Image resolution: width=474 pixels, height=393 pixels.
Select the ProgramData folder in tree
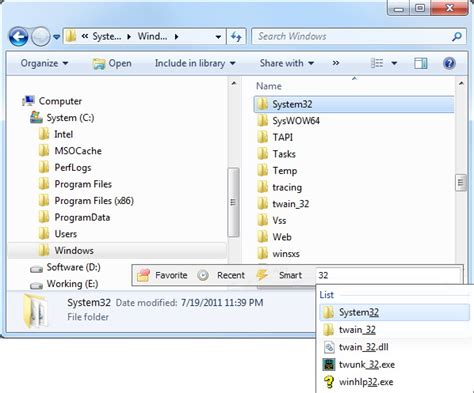(74, 218)
